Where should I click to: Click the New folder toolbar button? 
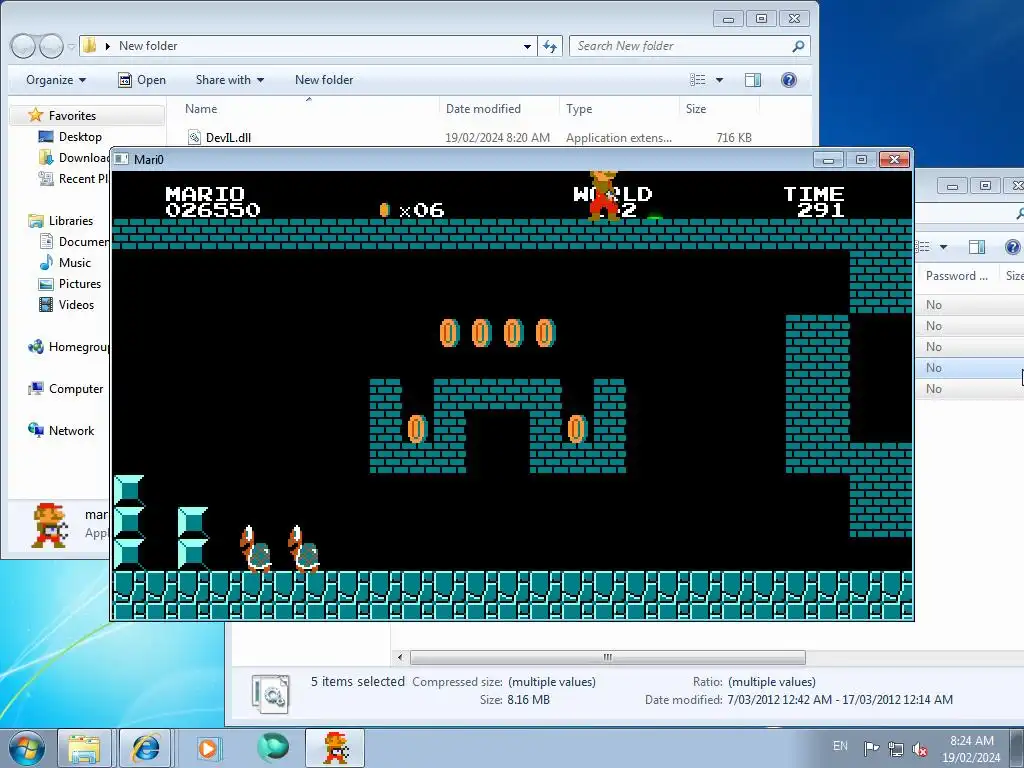pyautogui.click(x=324, y=80)
